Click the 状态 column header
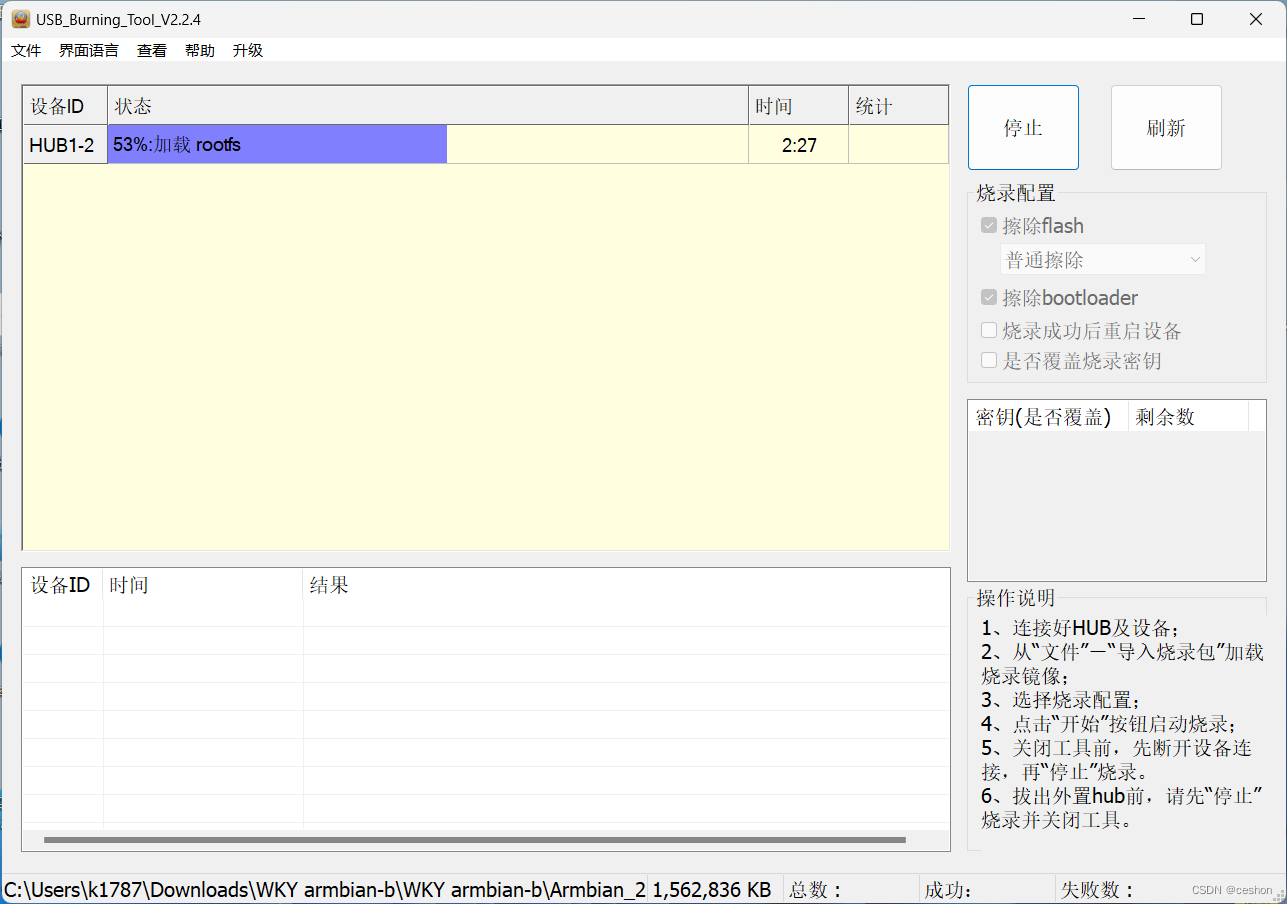The image size is (1287, 904). tap(131, 105)
